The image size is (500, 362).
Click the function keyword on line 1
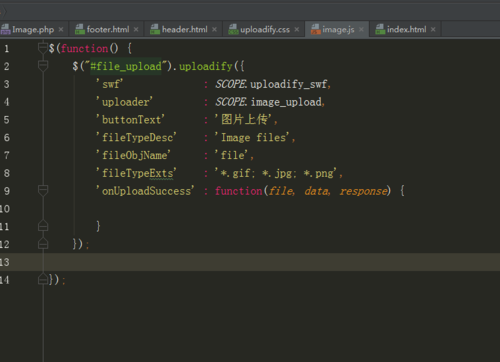click(84, 48)
